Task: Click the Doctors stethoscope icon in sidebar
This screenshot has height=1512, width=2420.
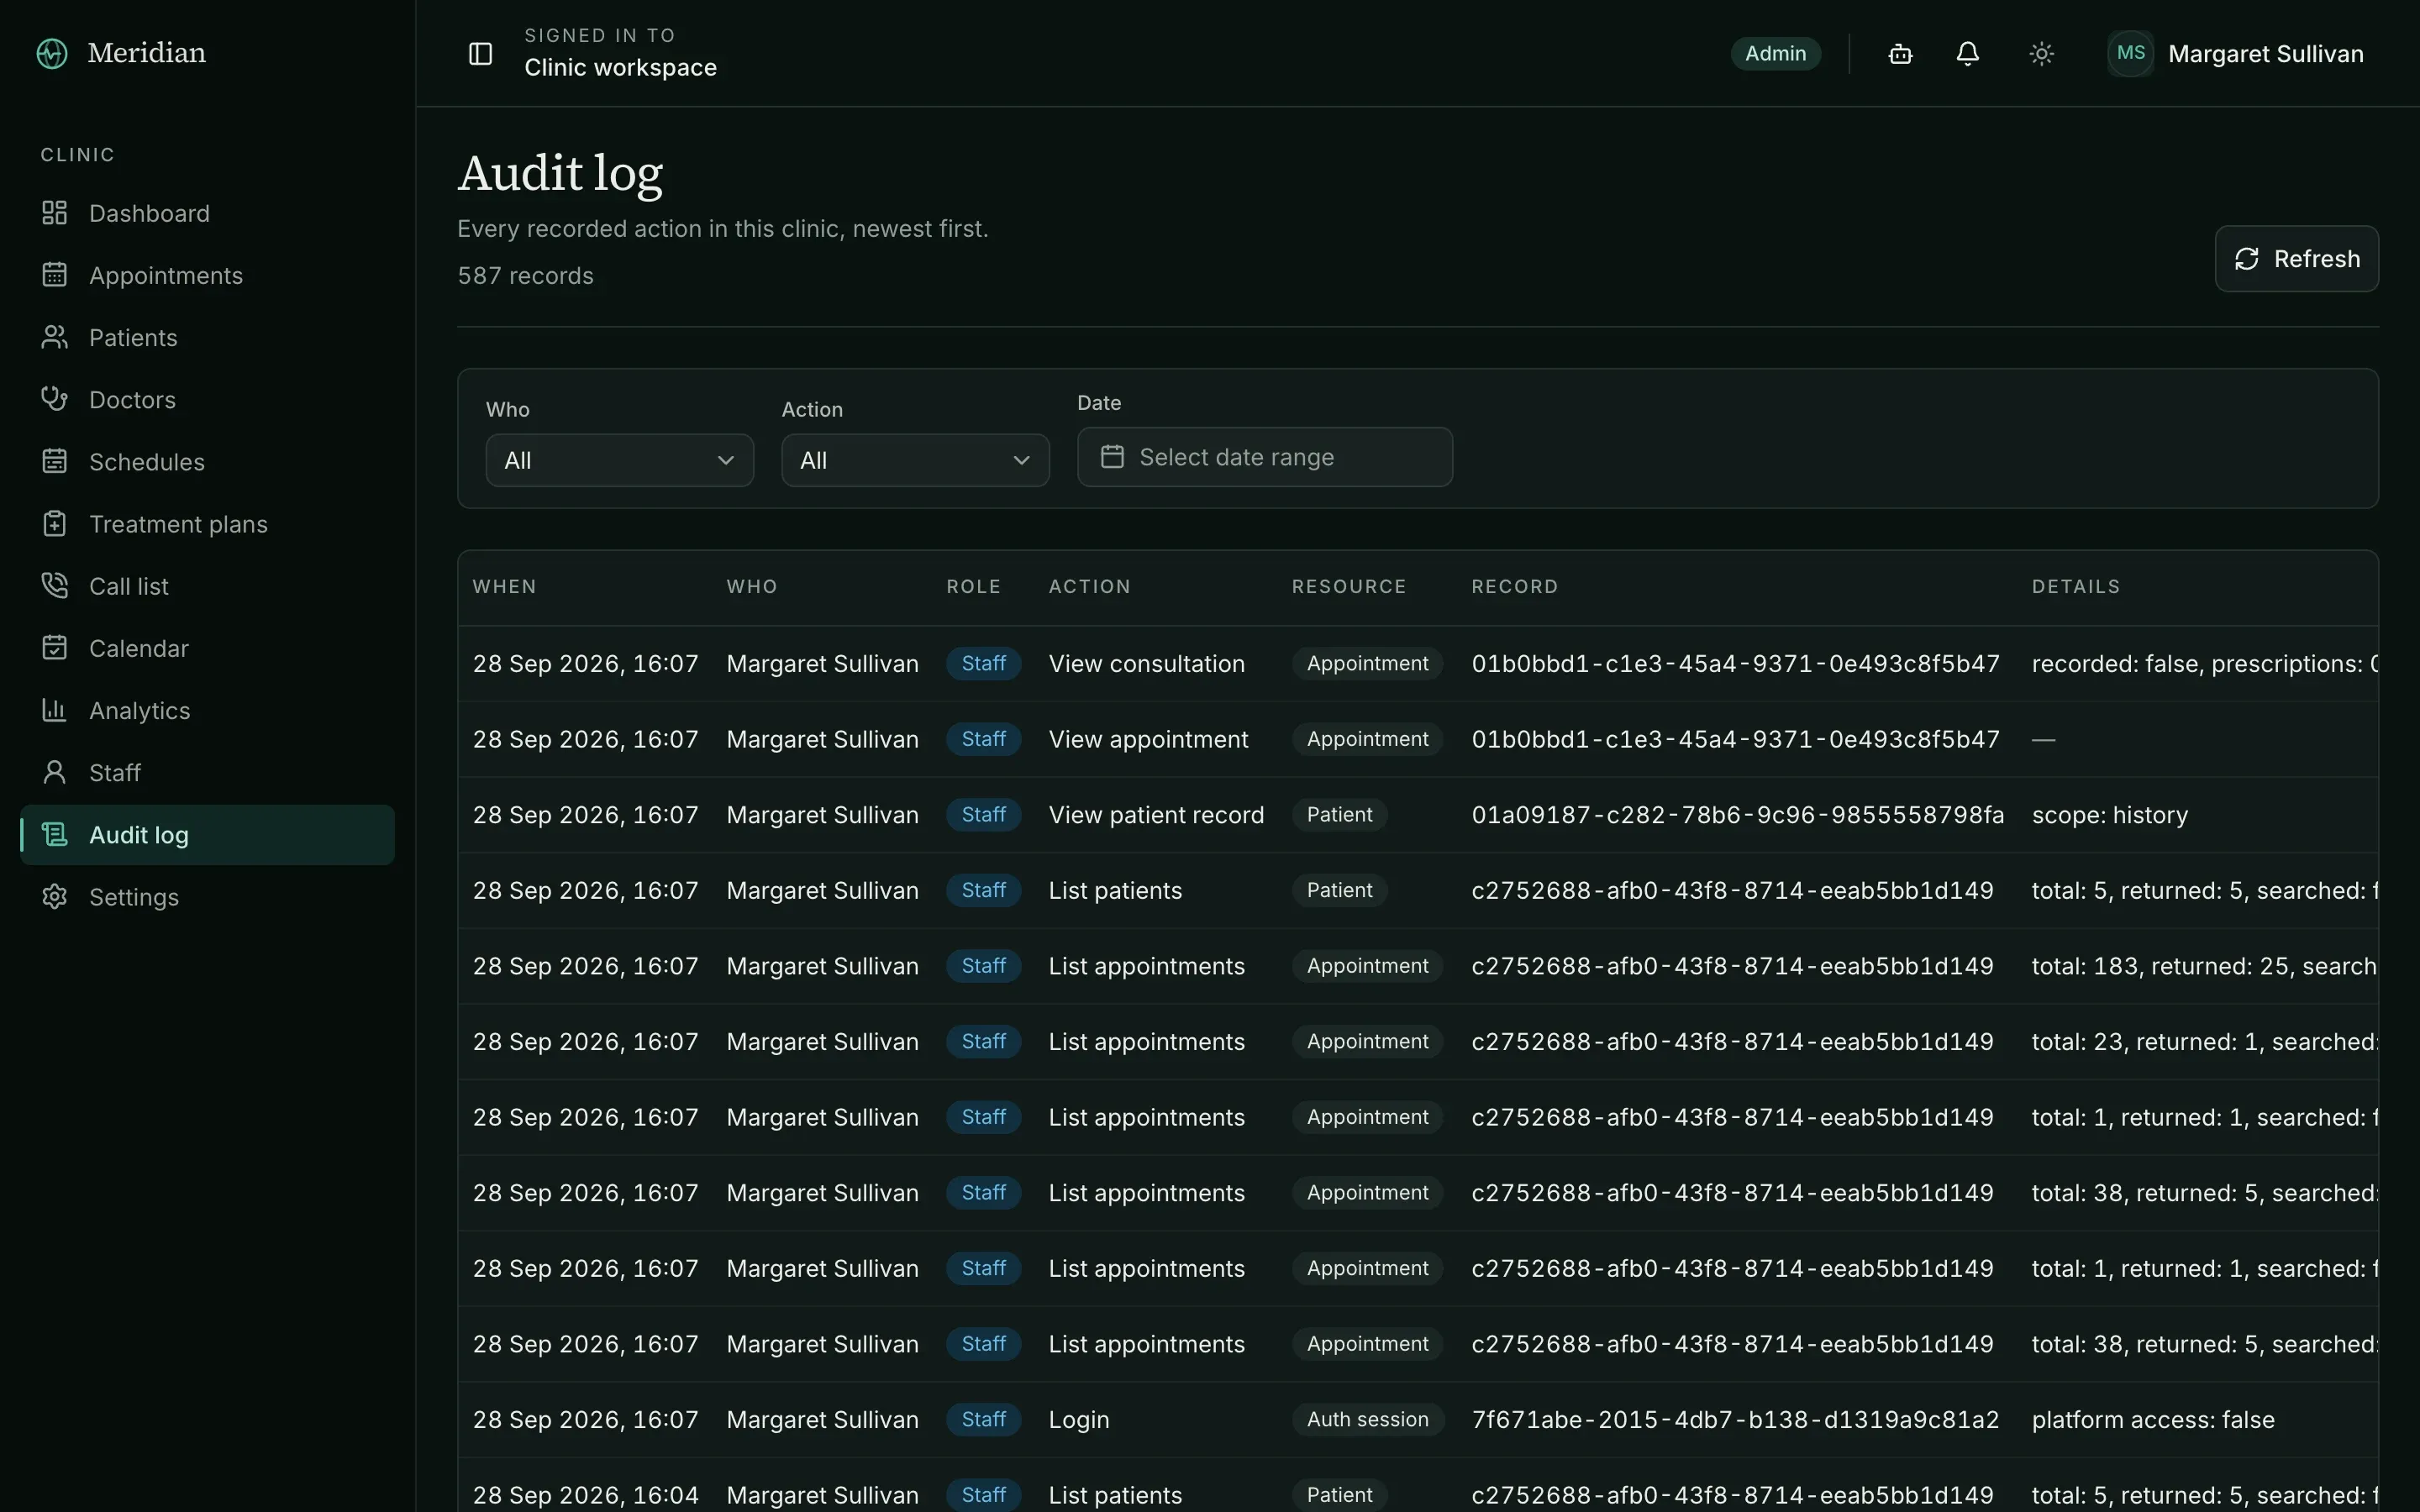Action: pos(54,399)
